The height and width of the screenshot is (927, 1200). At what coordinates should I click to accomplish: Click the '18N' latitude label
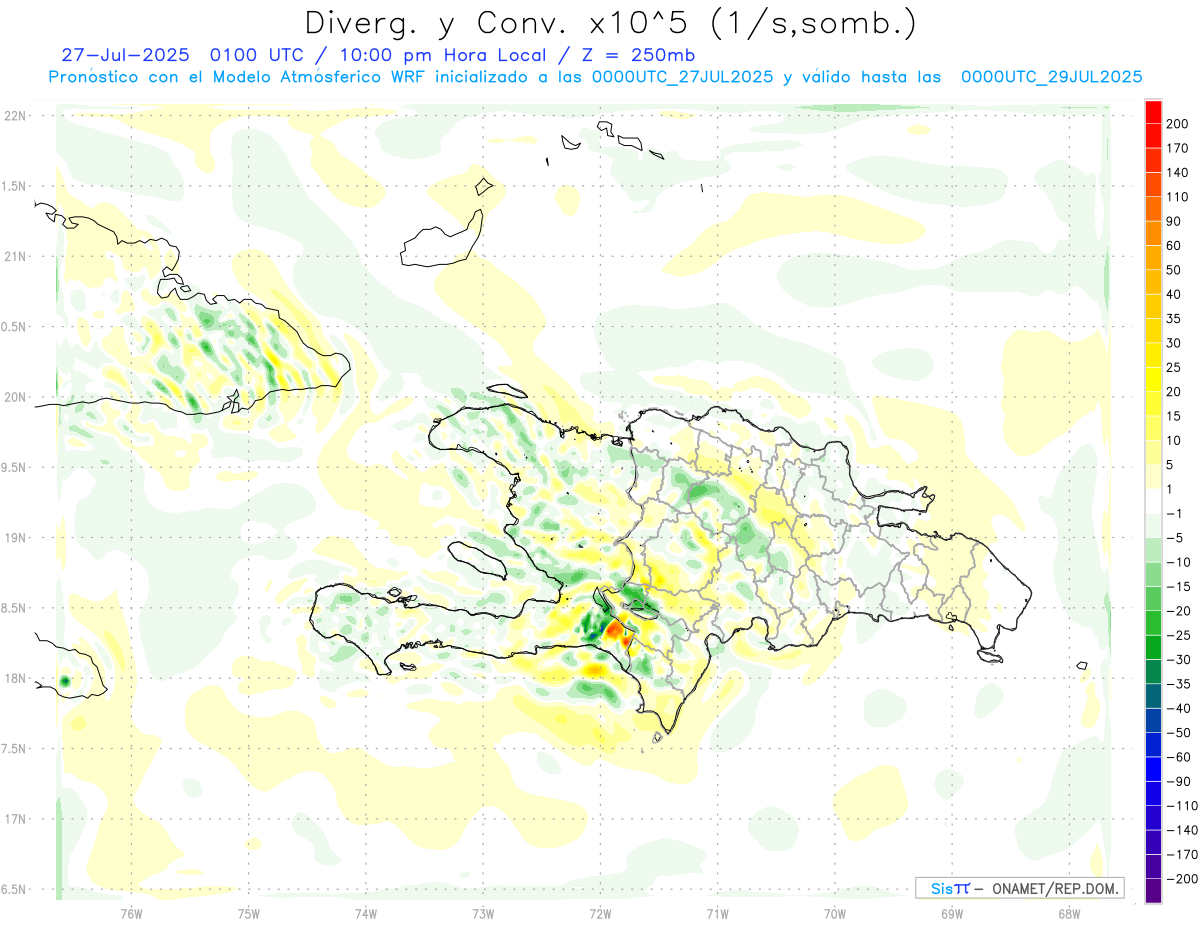(15, 678)
